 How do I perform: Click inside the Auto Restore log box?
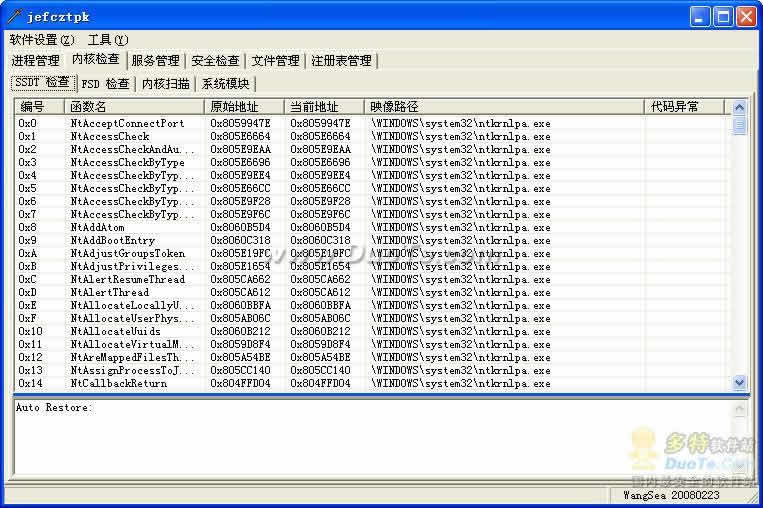click(373, 437)
